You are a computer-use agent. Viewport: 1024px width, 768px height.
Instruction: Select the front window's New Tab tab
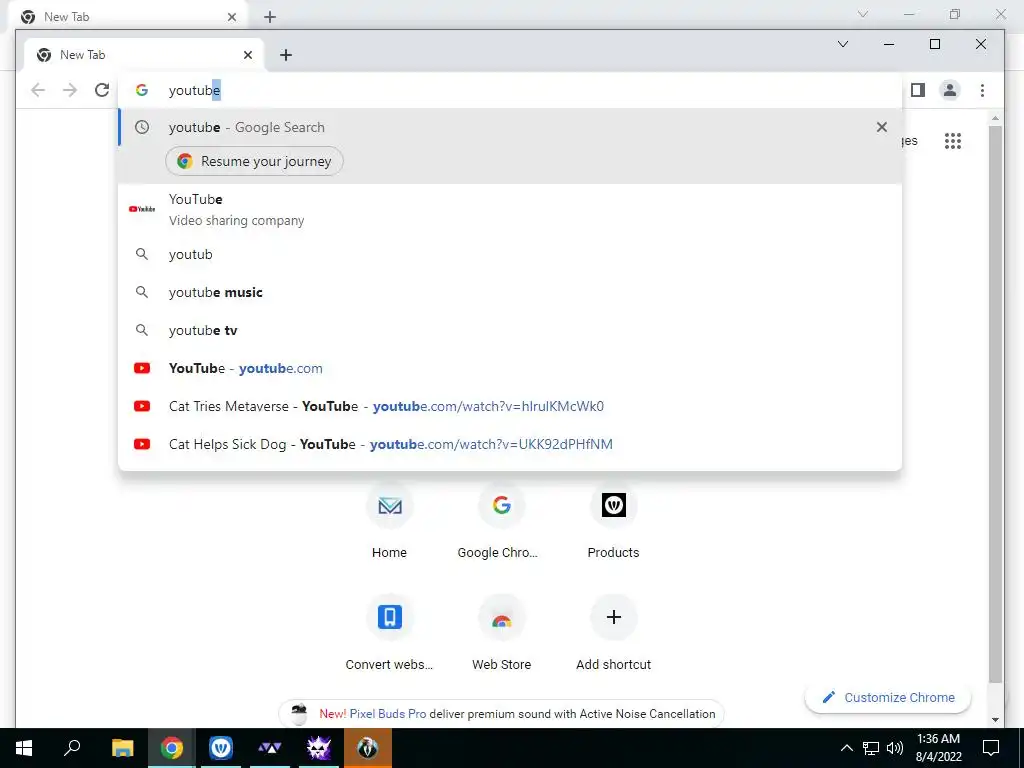(144, 55)
